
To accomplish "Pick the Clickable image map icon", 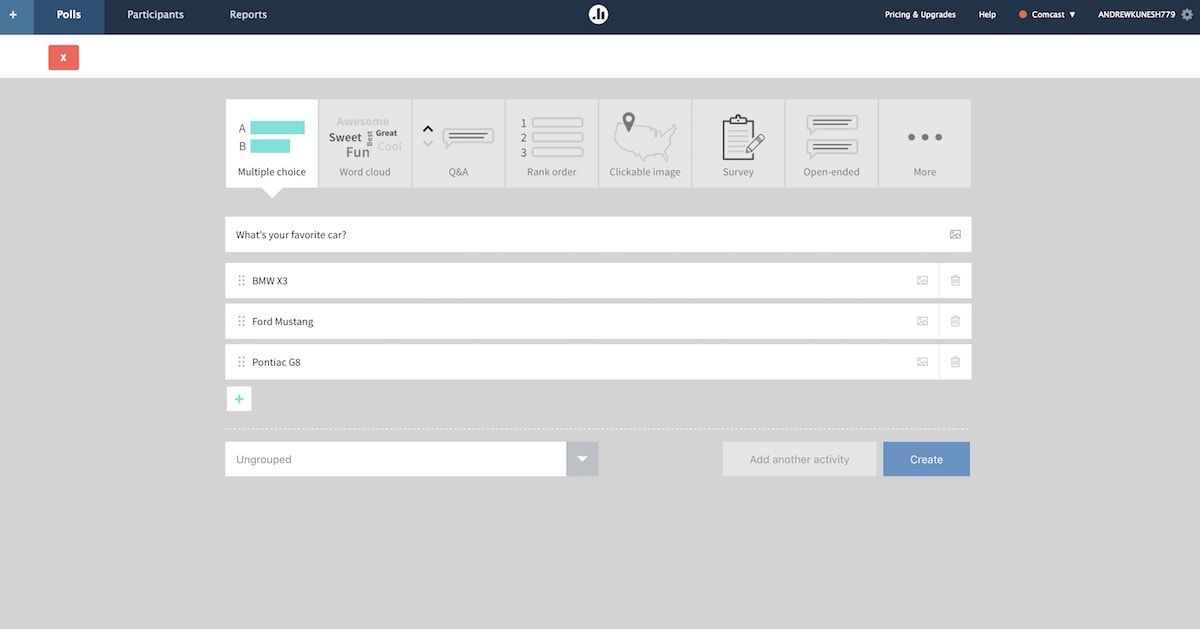I will (644, 137).
